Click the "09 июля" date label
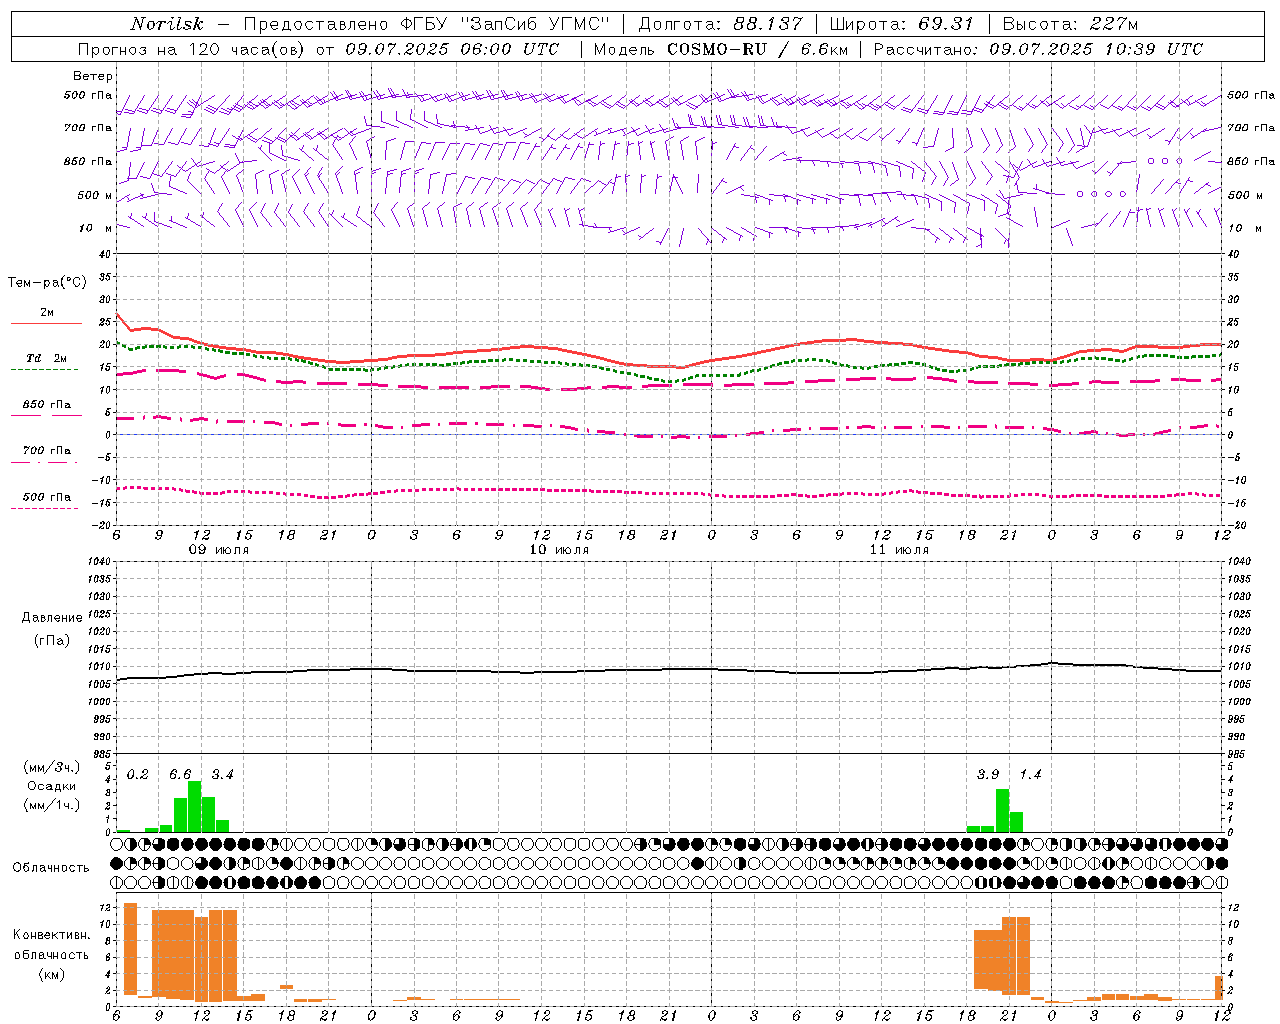1280x1024 pixels. coord(219,550)
